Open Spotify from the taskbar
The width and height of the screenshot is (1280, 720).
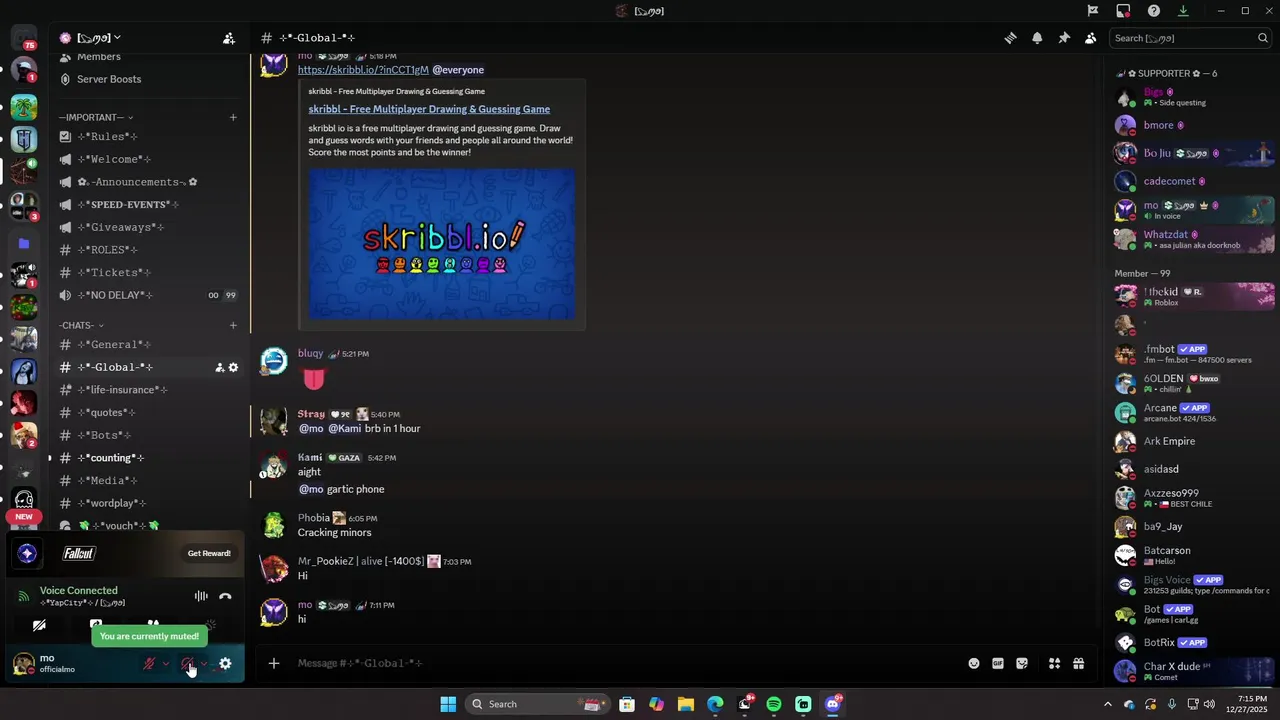(774, 704)
